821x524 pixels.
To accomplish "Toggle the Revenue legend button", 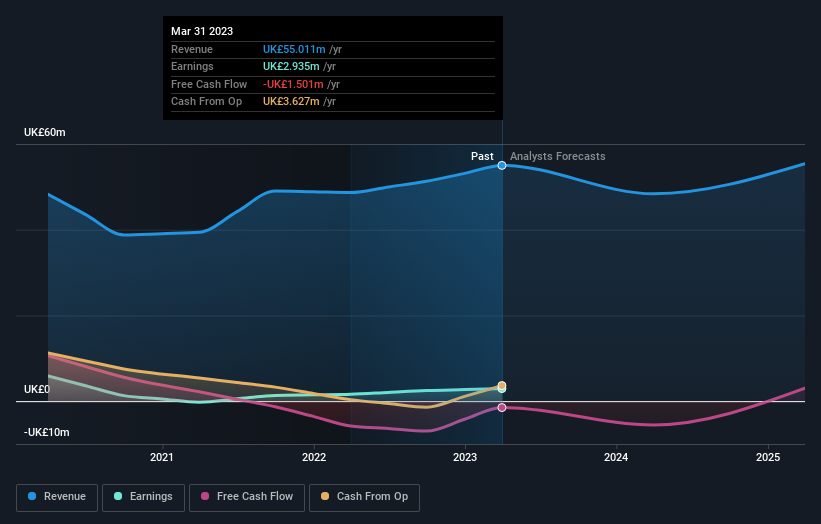I will (x=57, y=497).
